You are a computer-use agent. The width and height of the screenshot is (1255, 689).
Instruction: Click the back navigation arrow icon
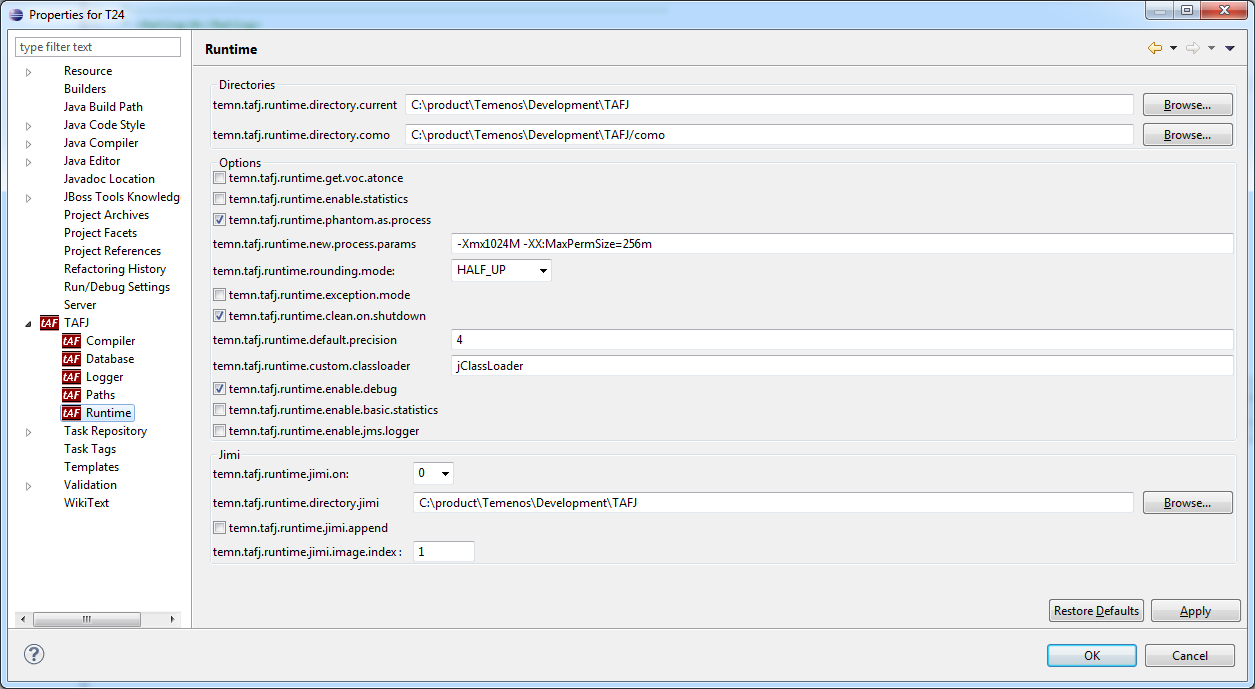pyautogui.click(x=1155, y=48)
